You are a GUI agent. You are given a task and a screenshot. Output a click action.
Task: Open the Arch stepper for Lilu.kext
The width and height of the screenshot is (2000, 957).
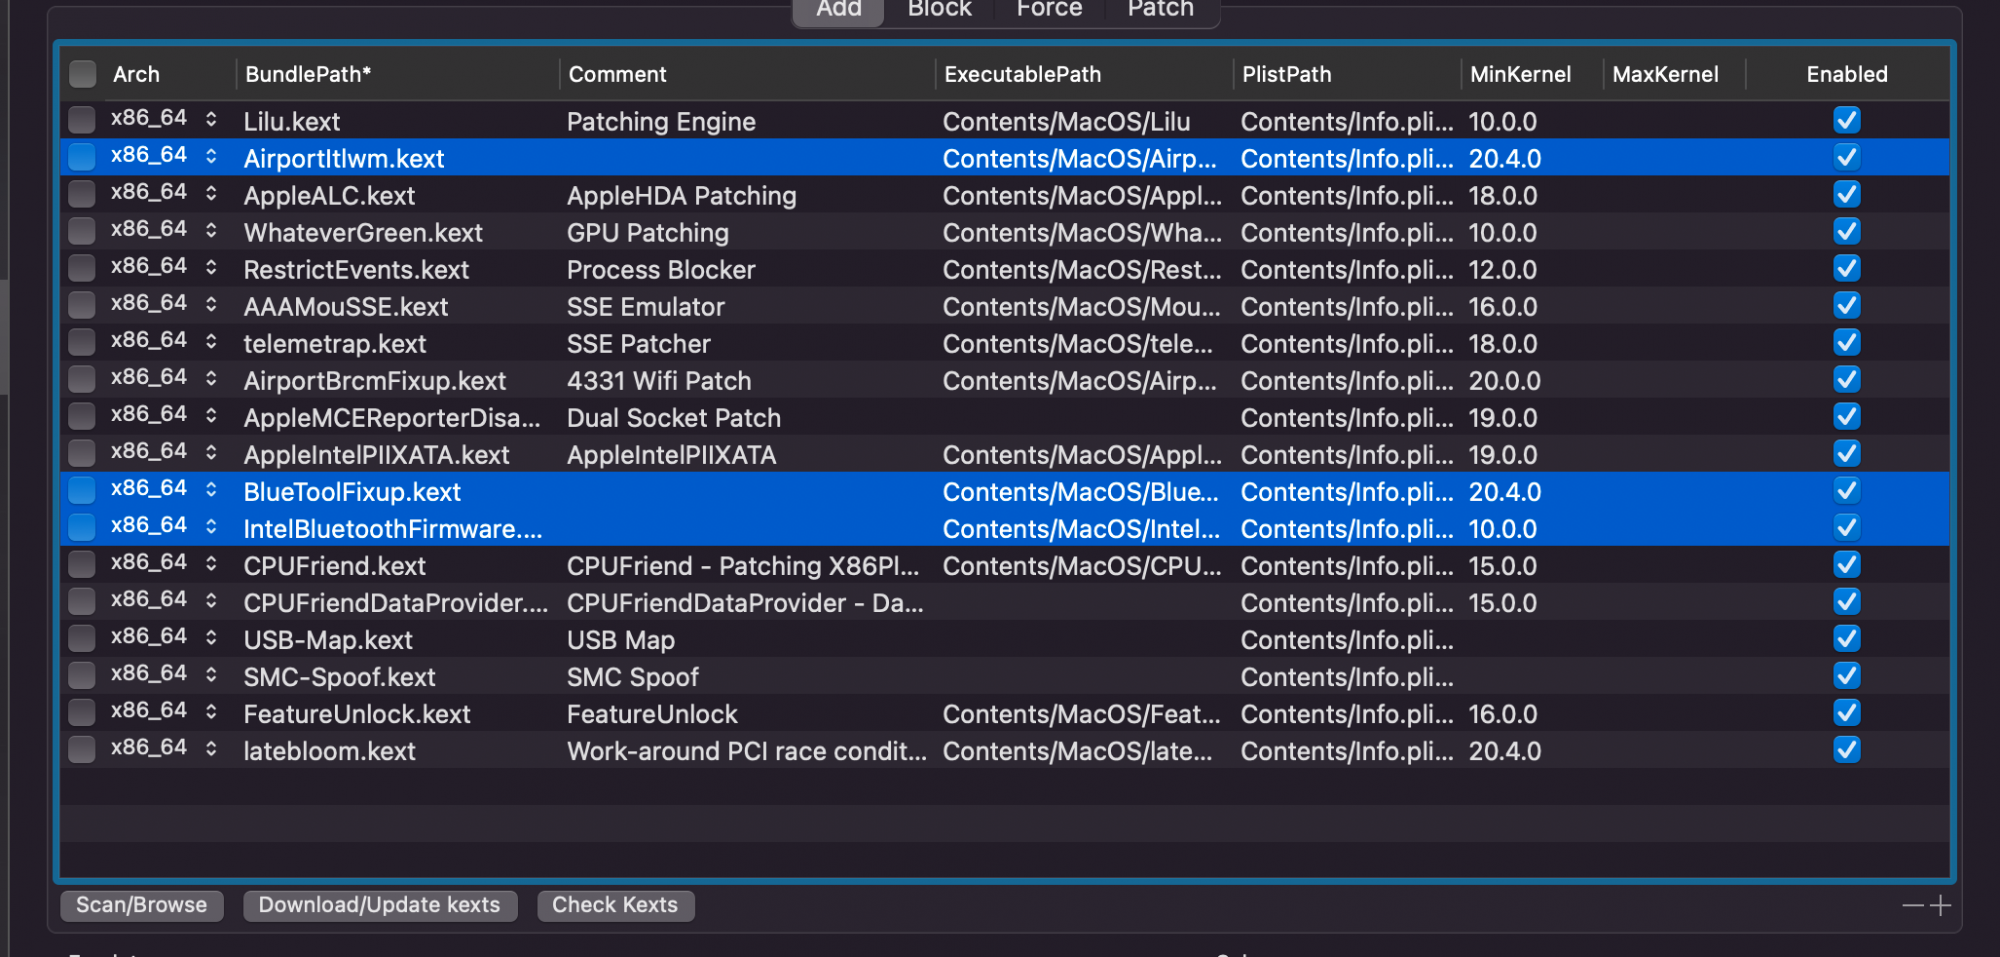coord(211,120)
